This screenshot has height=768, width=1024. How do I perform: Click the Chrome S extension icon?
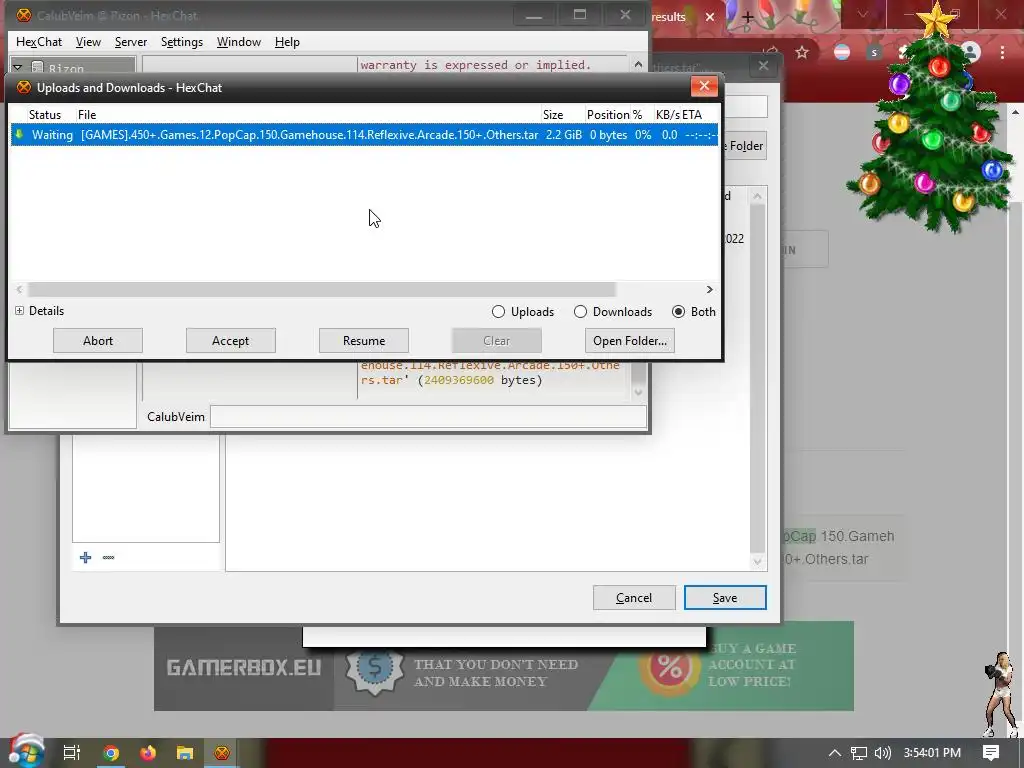coord(874,52)
